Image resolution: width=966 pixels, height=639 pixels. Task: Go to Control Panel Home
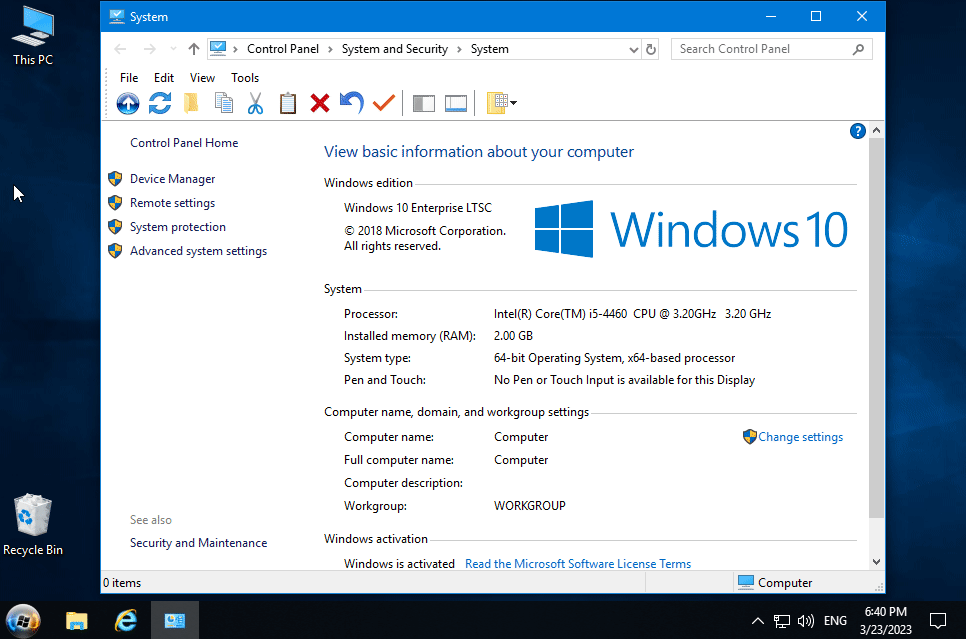click(184, 143)
